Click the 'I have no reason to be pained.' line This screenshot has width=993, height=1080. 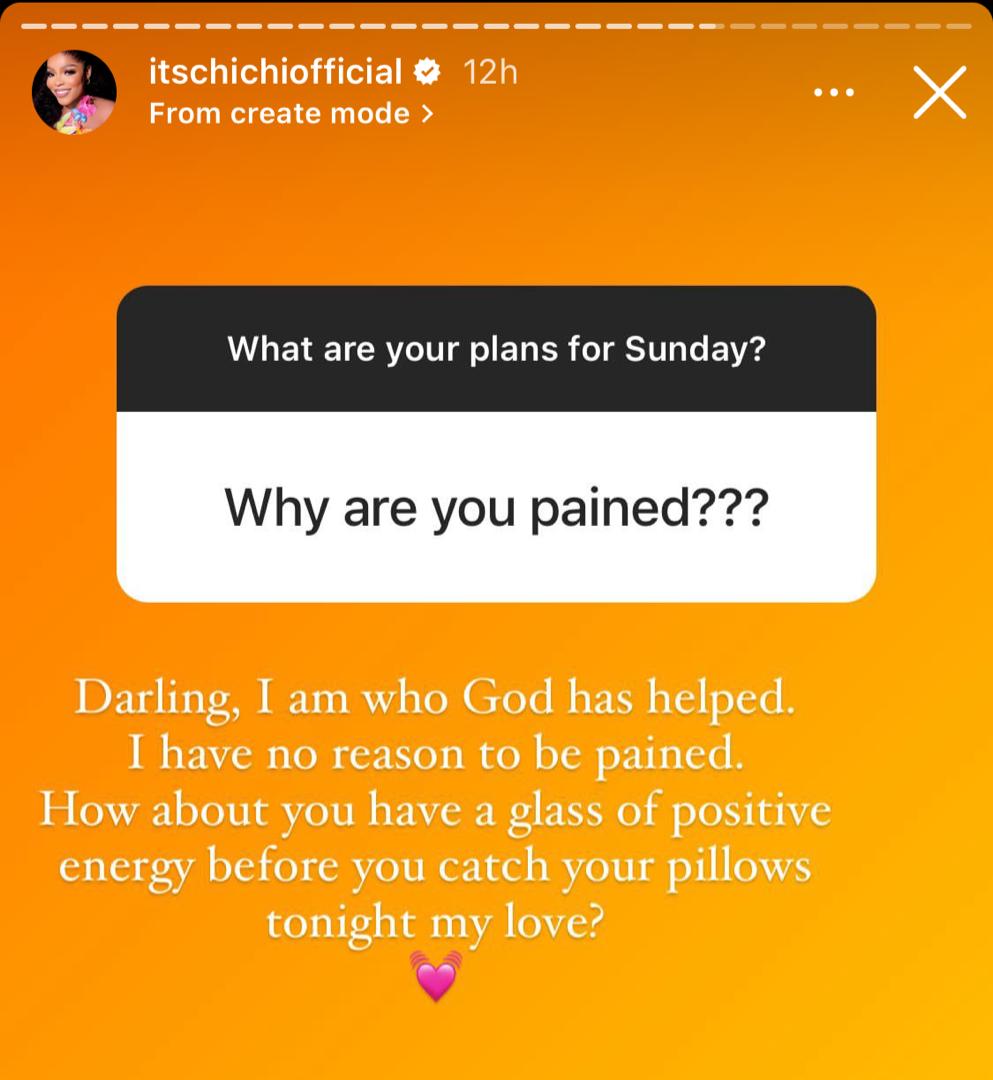tap(436, 754)
